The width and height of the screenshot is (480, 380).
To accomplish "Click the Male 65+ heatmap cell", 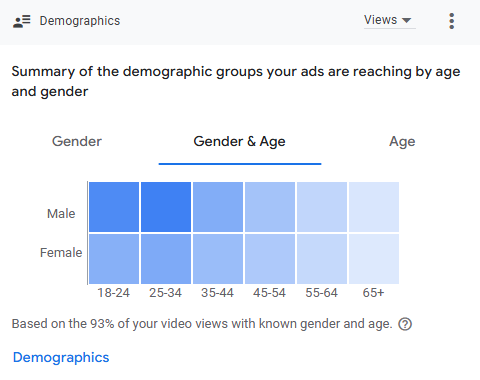I will tap(374, 207).
